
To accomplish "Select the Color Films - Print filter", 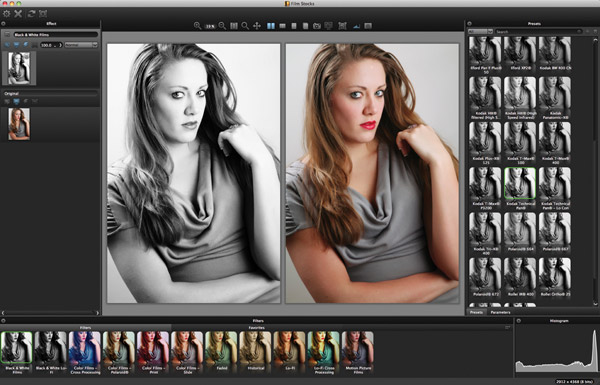I will click(153, 352).
